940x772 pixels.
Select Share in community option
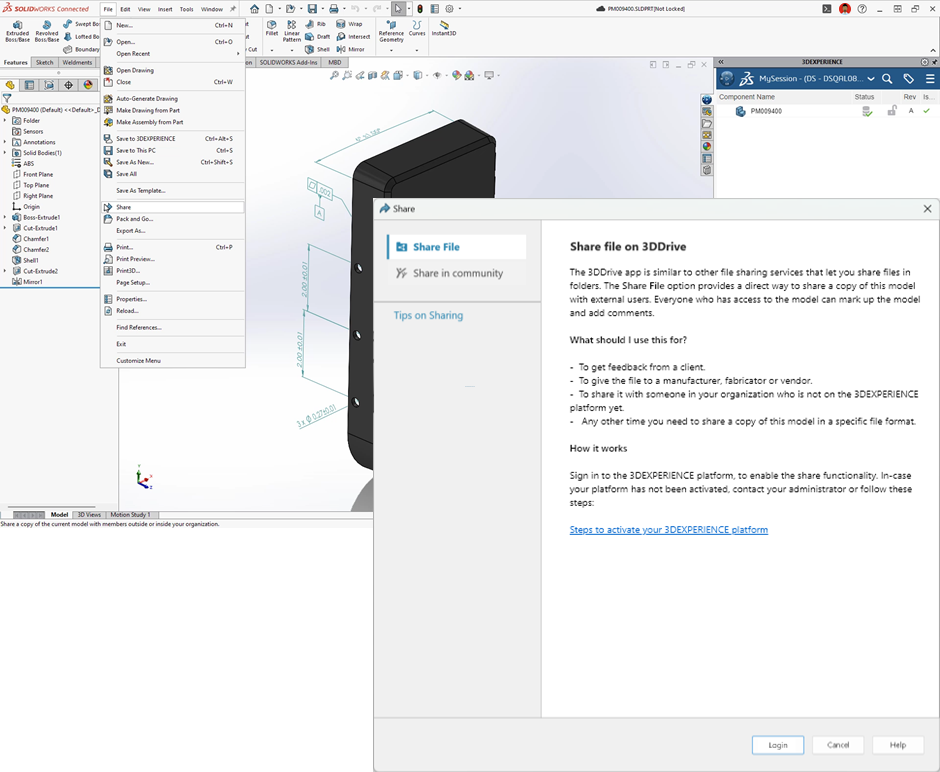click(x=457, y=273)
